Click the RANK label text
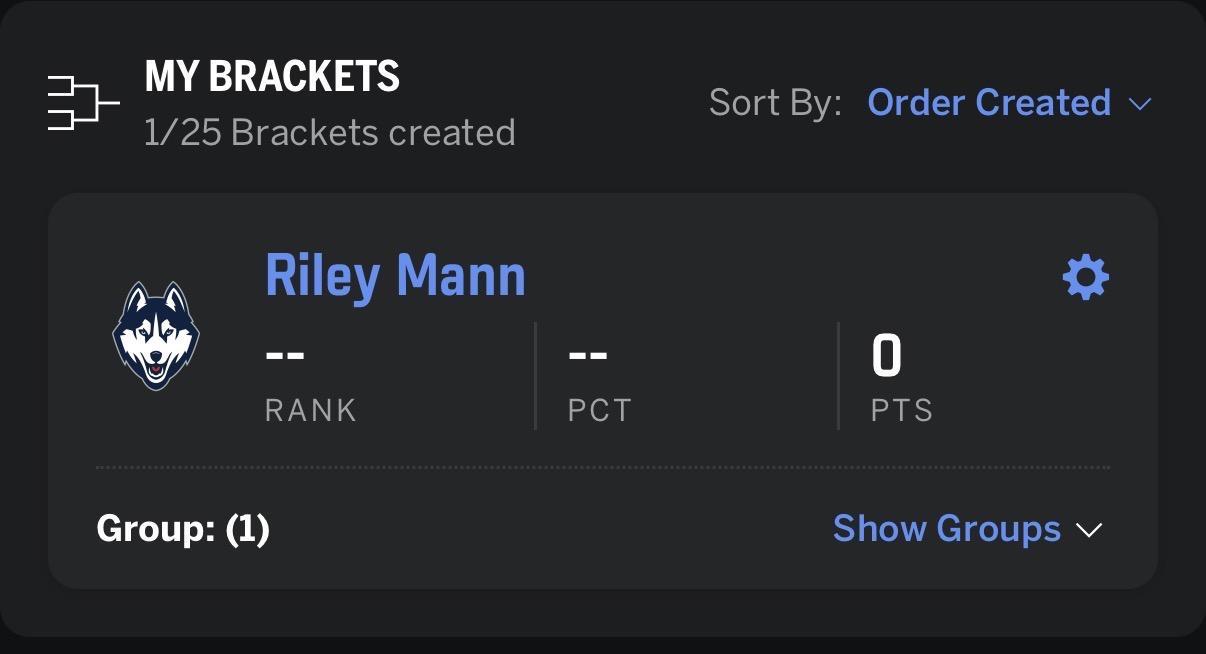Viewport: 1206px width, 654px height. click(x=310, y=410)
